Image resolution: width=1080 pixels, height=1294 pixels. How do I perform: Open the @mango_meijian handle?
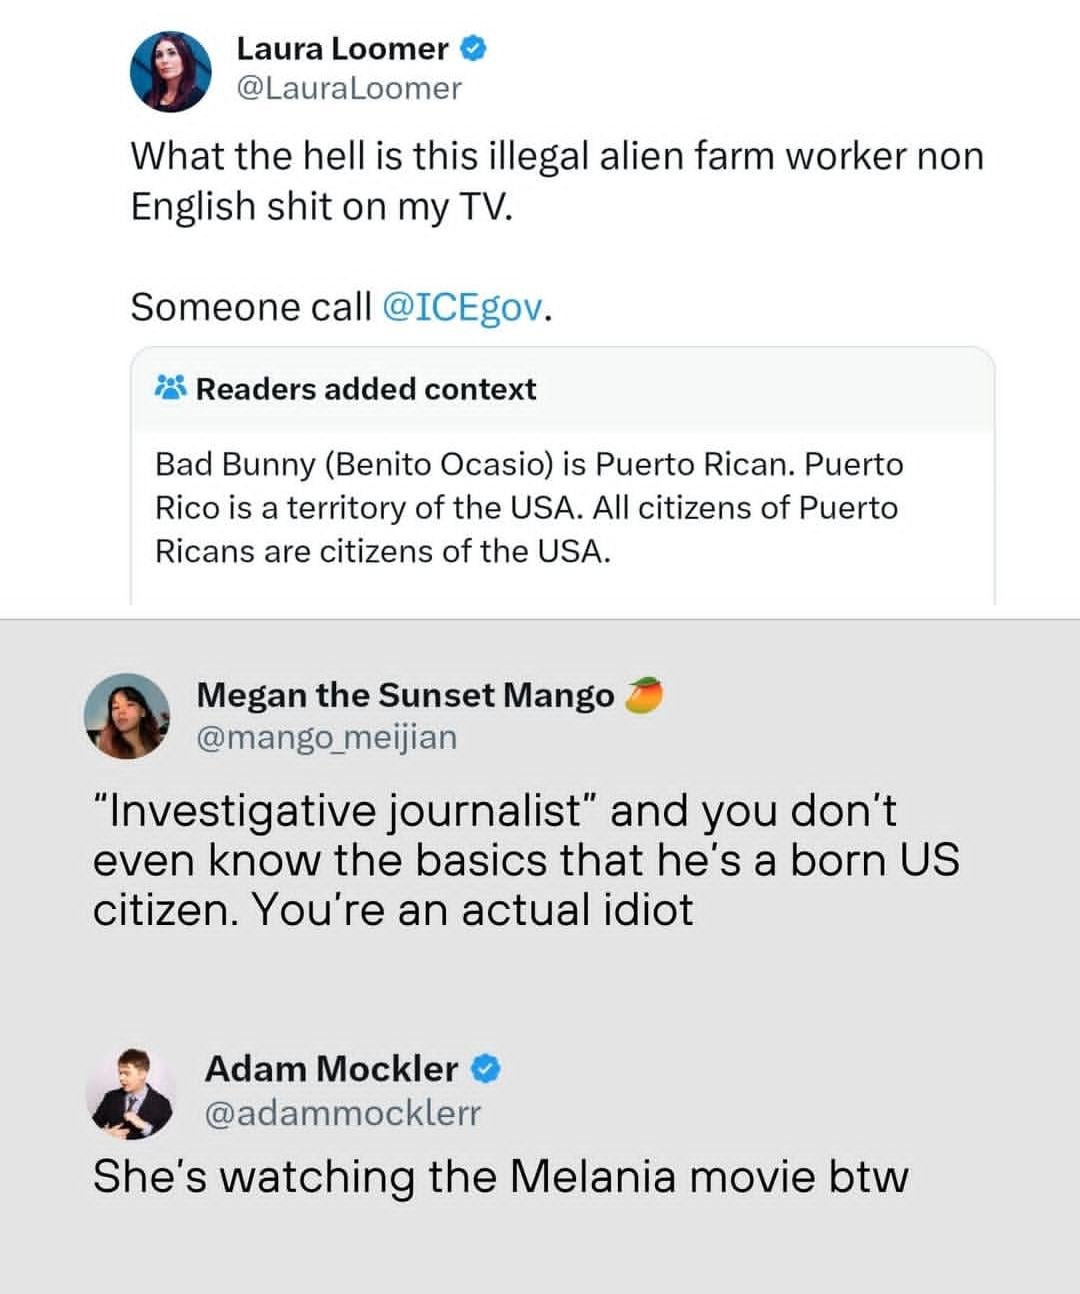tap(326, 737)
